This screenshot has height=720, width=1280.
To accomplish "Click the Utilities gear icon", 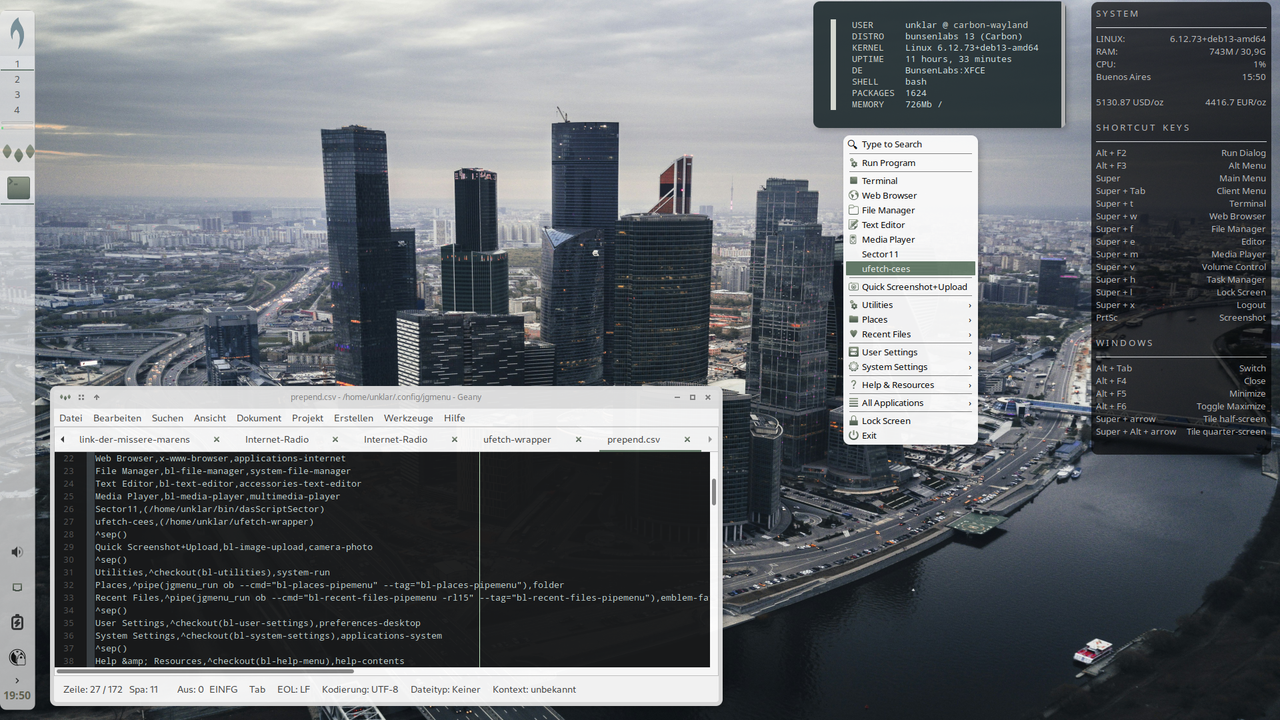I will point(853,305).
